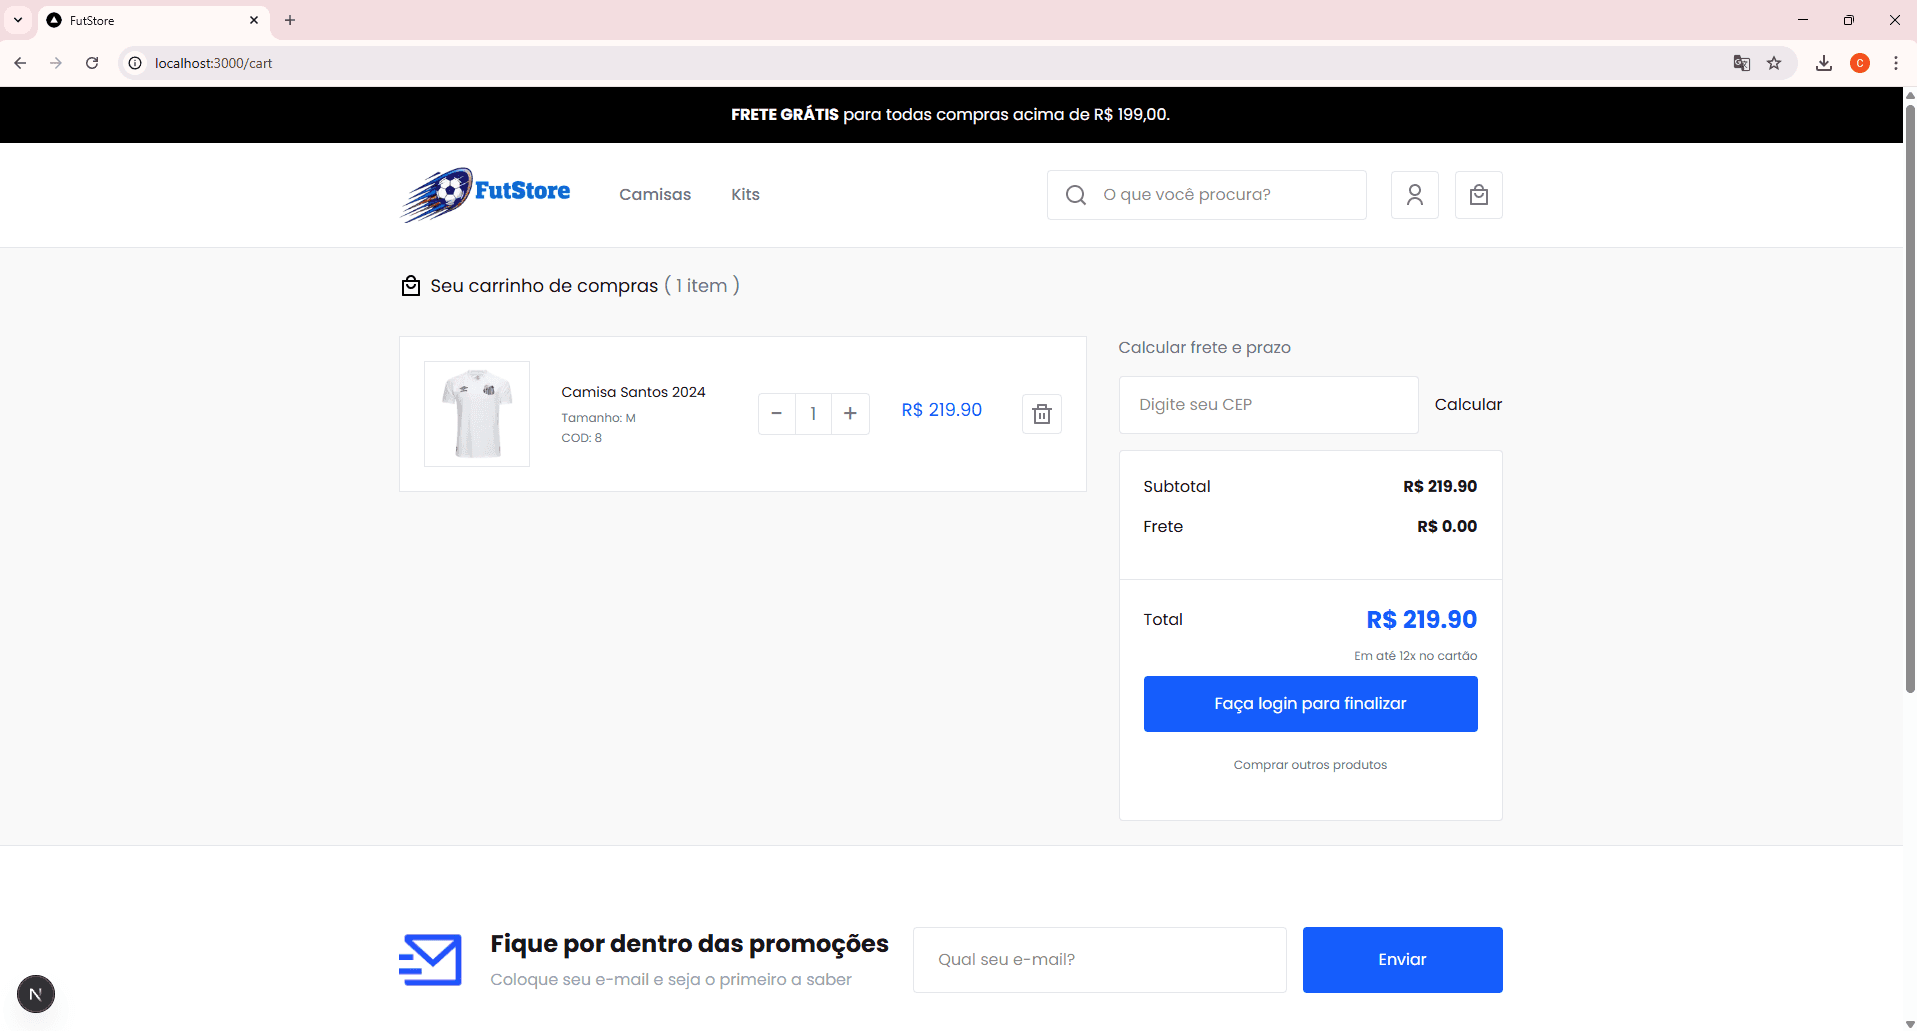Click the Chrome profile avatar icon

pos(1860,63)
